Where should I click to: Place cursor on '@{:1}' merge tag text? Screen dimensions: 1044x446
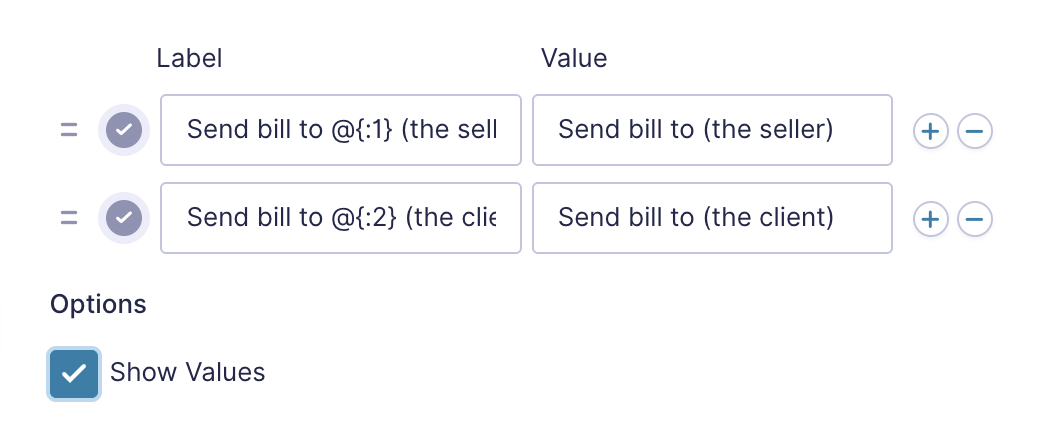(x=363, y=130)
